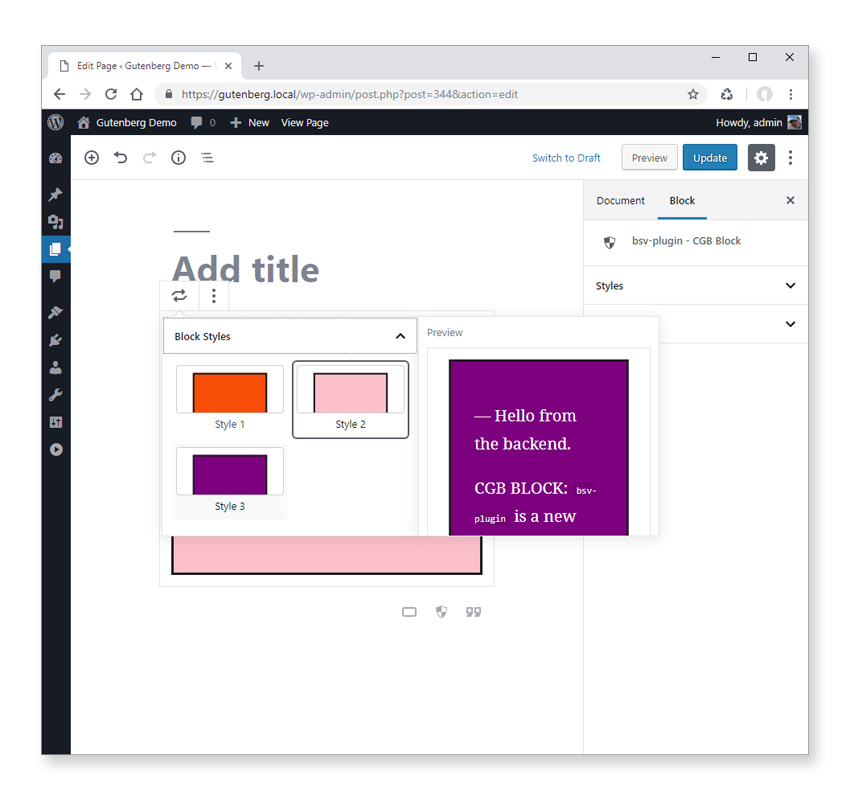Open the block navigation list icon
Viewport: 850px width, 800px height.
pyautogui.click(x=207, y=157)
